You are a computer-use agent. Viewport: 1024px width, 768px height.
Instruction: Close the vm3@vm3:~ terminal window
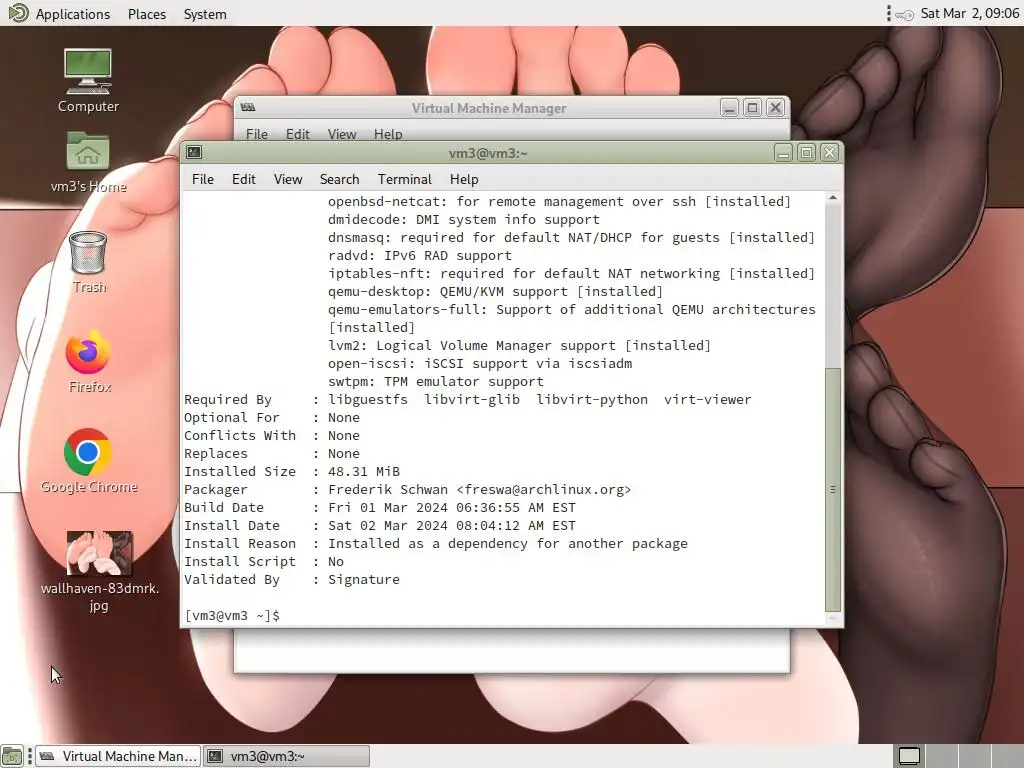click(829, 153)
